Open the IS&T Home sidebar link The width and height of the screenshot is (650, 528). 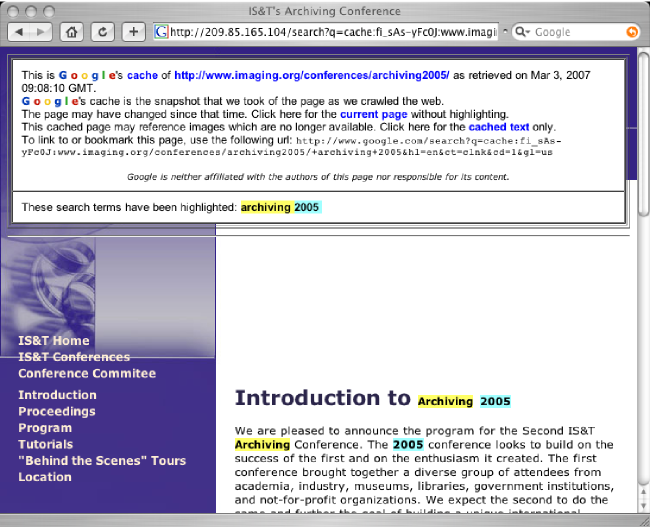53,341
